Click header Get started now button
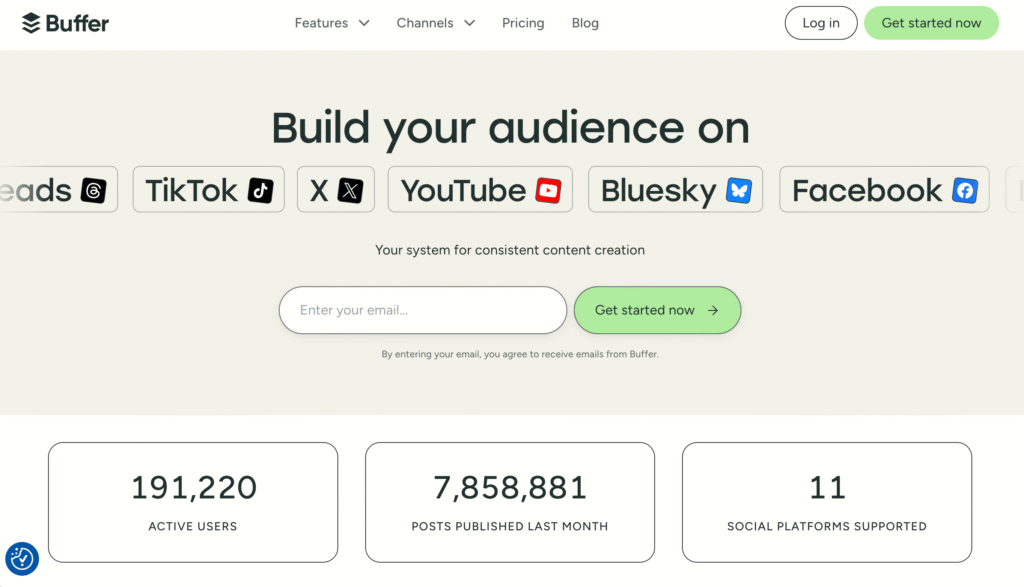 point(931,23)
